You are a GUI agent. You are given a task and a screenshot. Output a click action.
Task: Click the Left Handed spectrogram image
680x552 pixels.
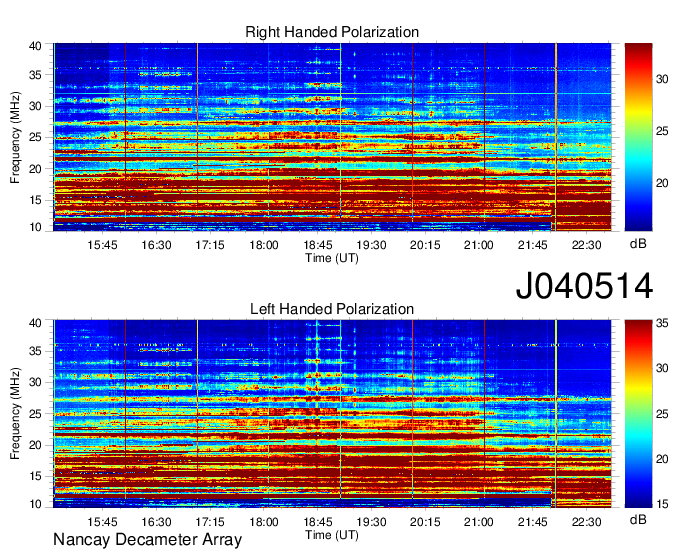click(x=332, y=414)
